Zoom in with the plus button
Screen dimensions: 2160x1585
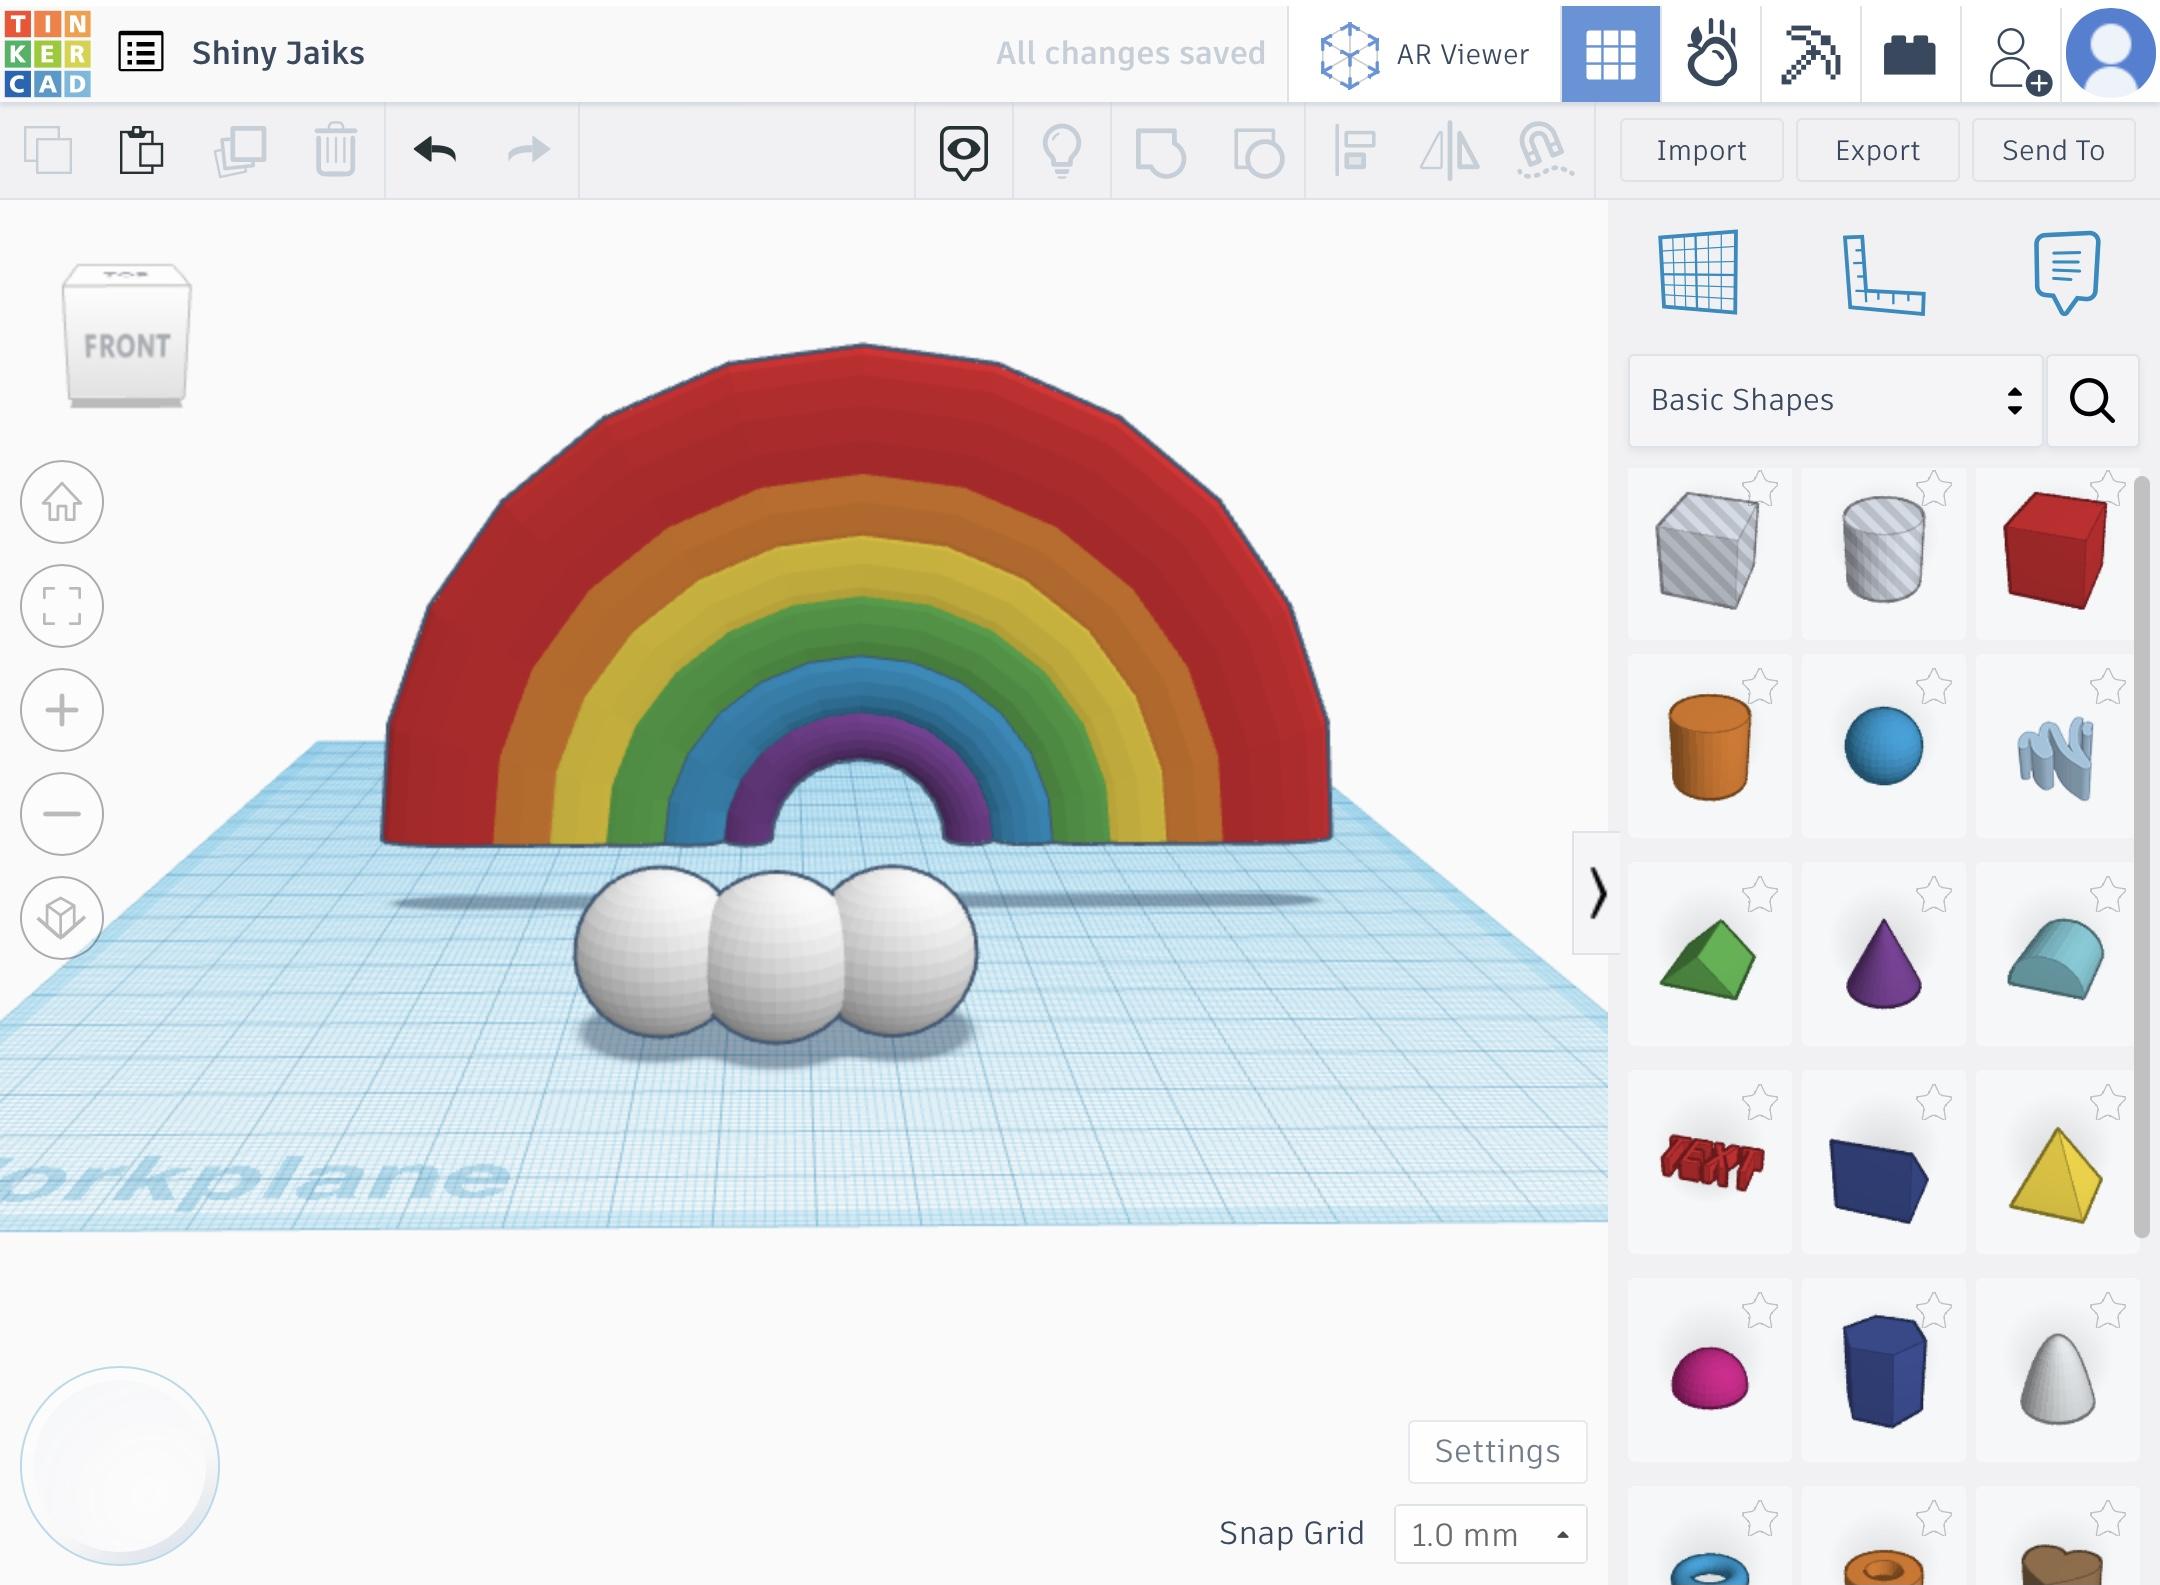point(62,710)
